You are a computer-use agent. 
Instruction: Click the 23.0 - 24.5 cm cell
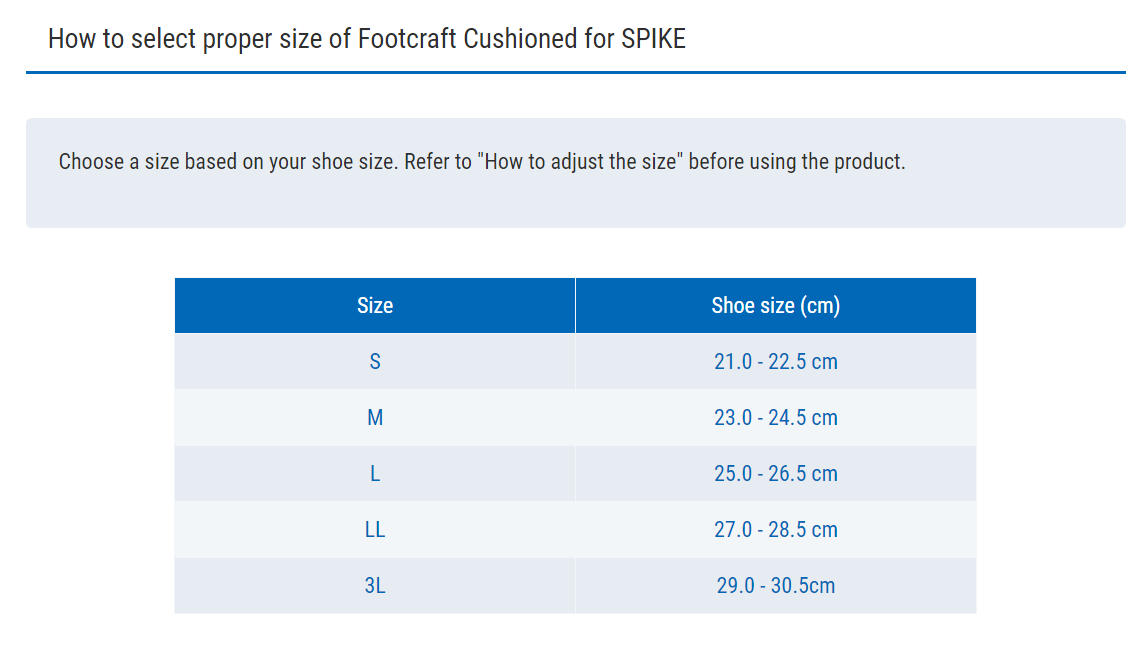point(775,418)
